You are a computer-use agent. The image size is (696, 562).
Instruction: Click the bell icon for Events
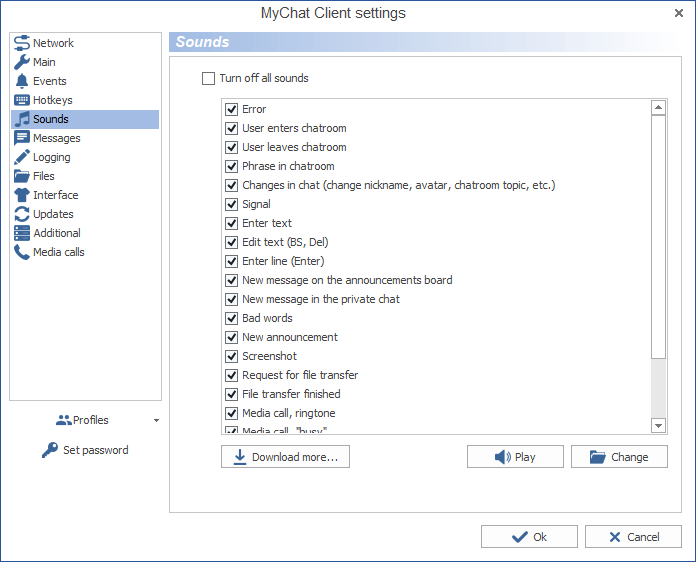point(22,81)
